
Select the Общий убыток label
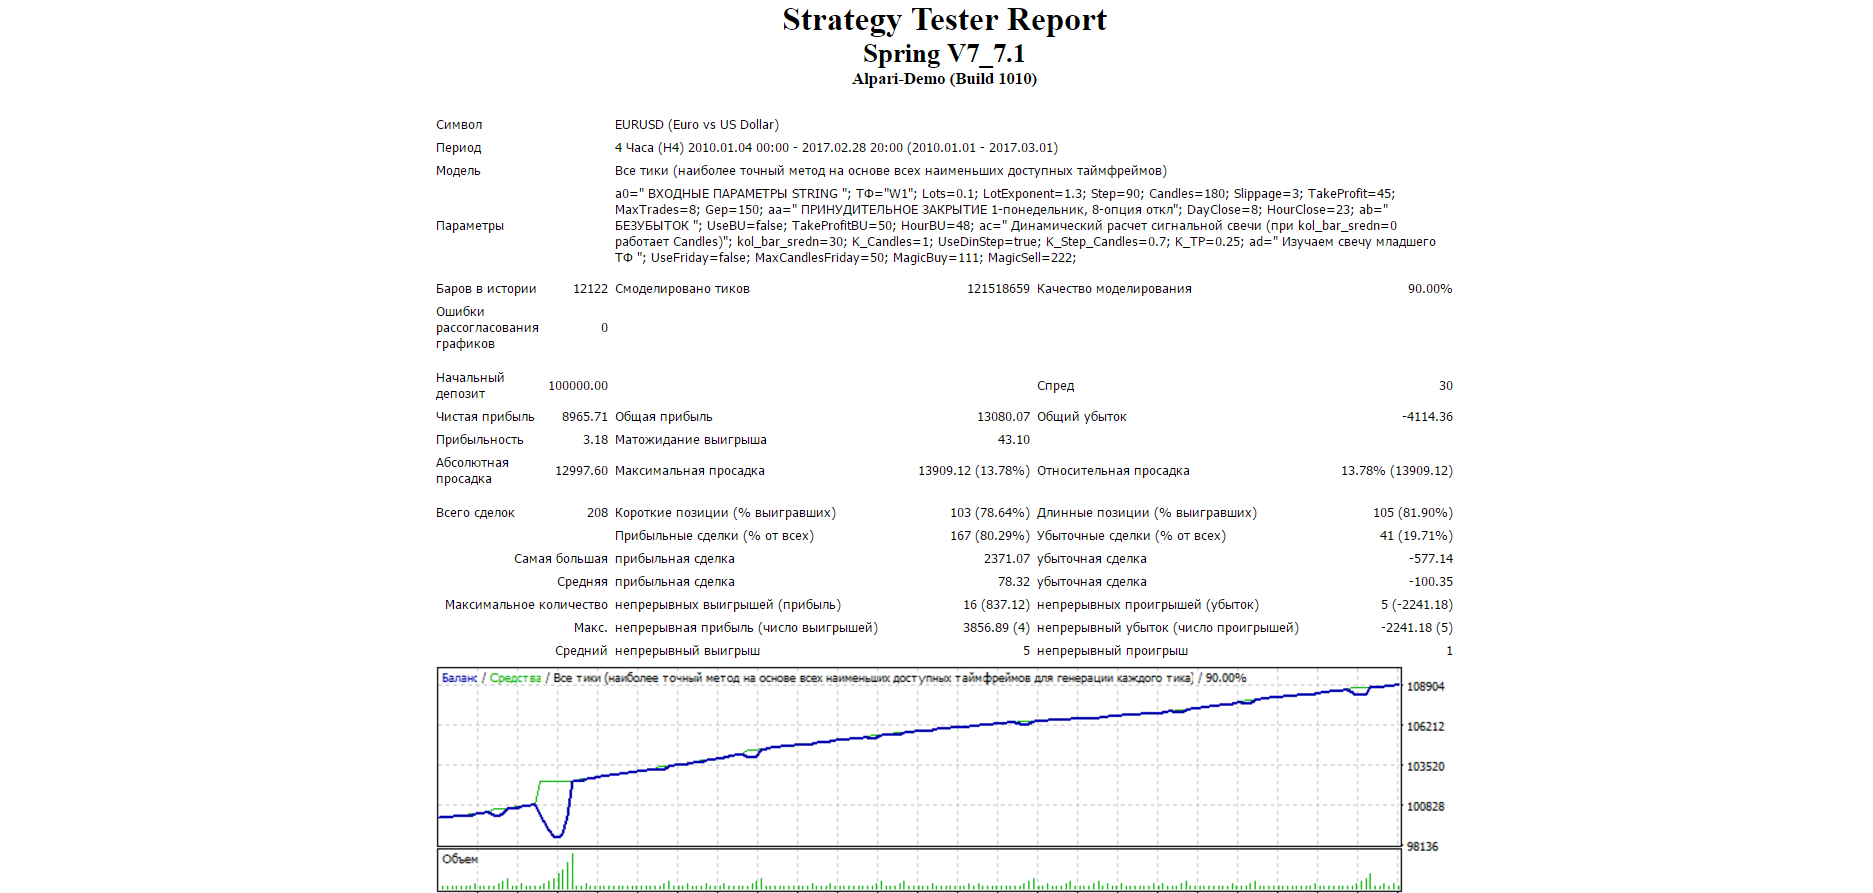click(x=1082, y=417)
